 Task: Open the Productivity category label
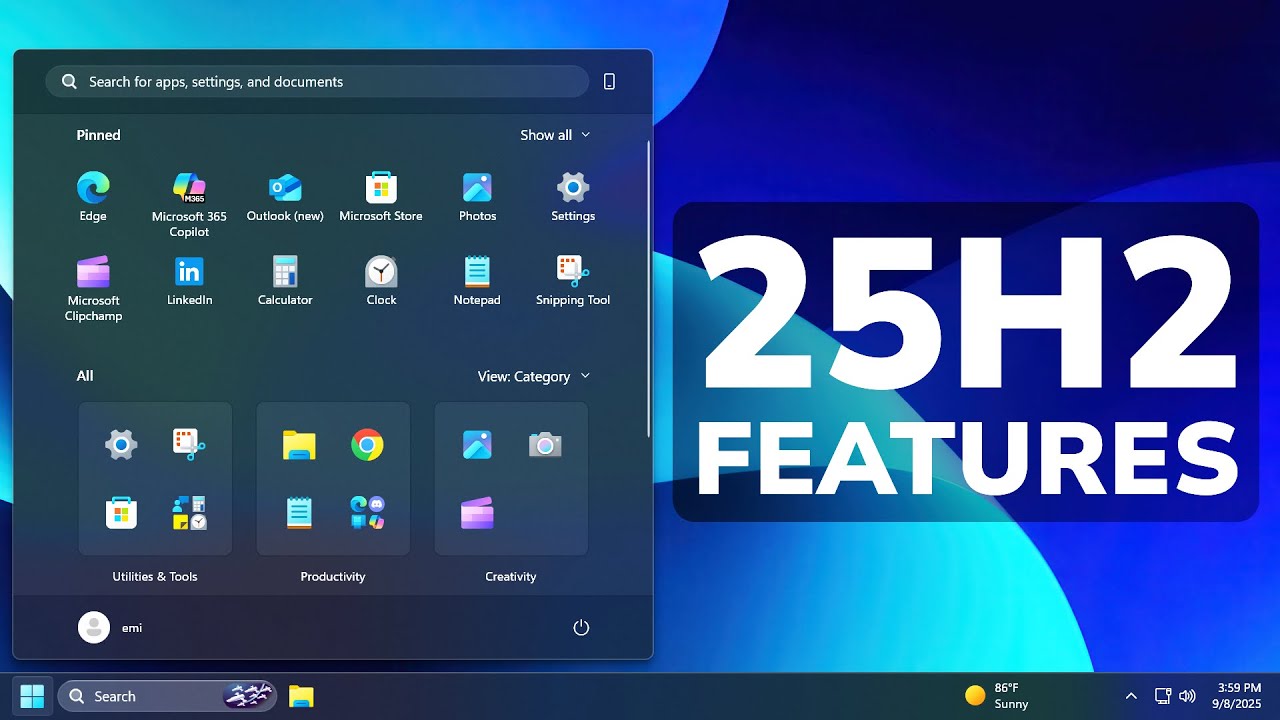coord(333,577)
